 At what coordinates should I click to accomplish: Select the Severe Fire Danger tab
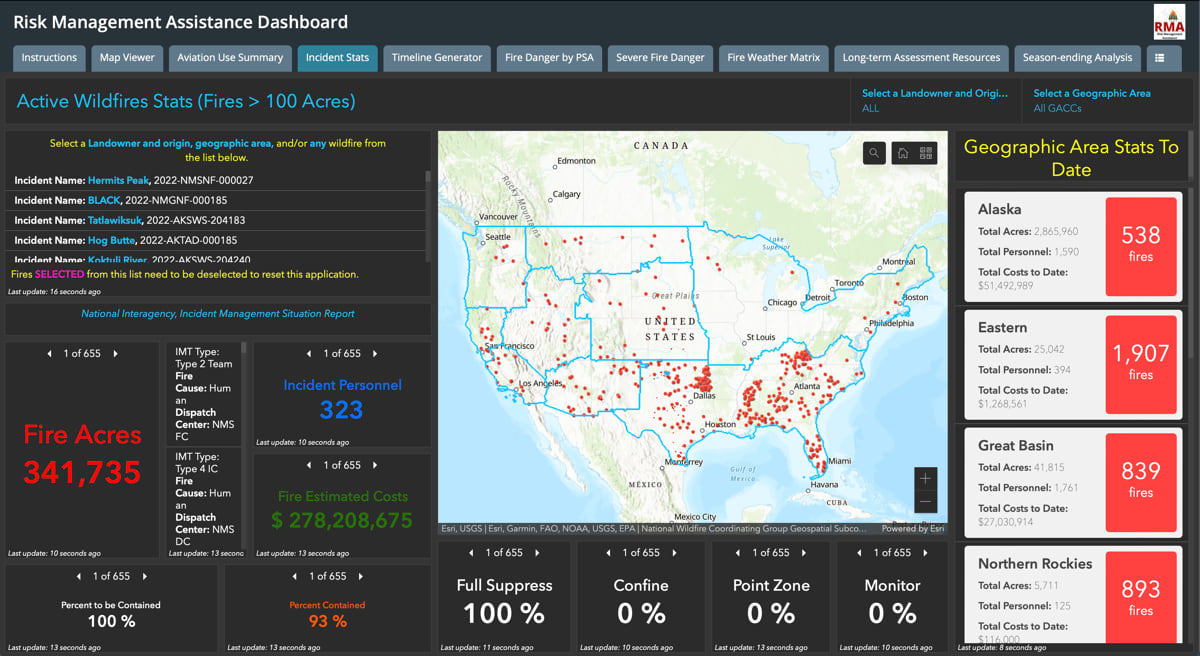pos(660,58)
